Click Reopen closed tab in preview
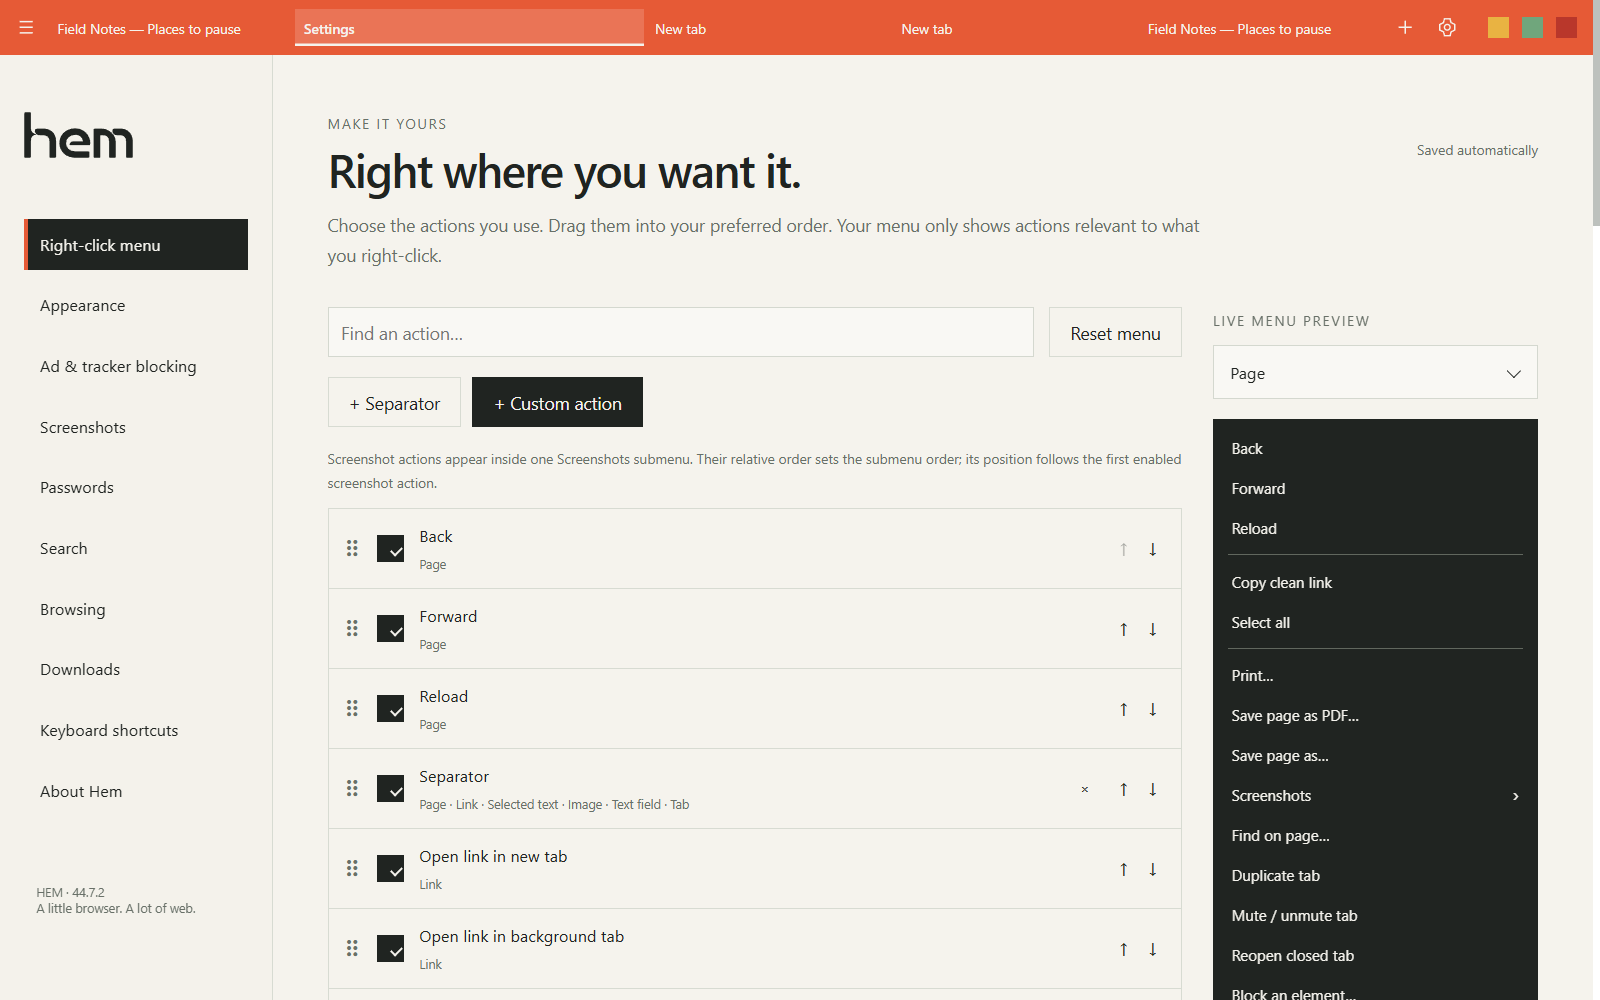The width and height of the screenshot is (1600, 1000). pos(1375,956)
